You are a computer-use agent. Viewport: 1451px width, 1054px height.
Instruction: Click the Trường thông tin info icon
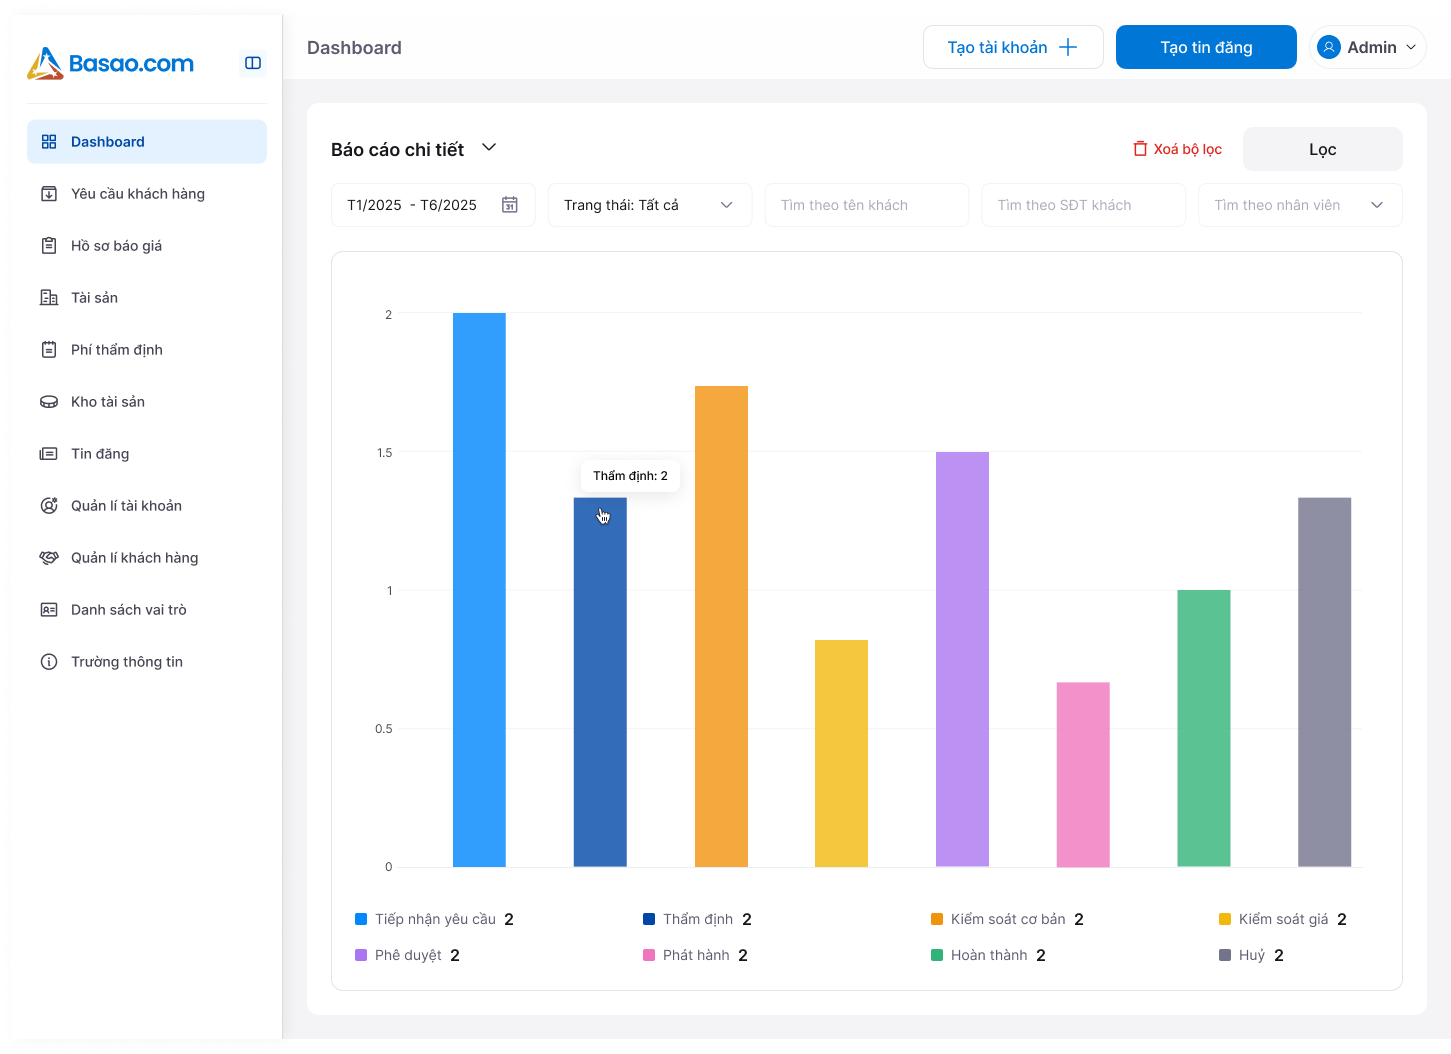[x=49, y=662]
